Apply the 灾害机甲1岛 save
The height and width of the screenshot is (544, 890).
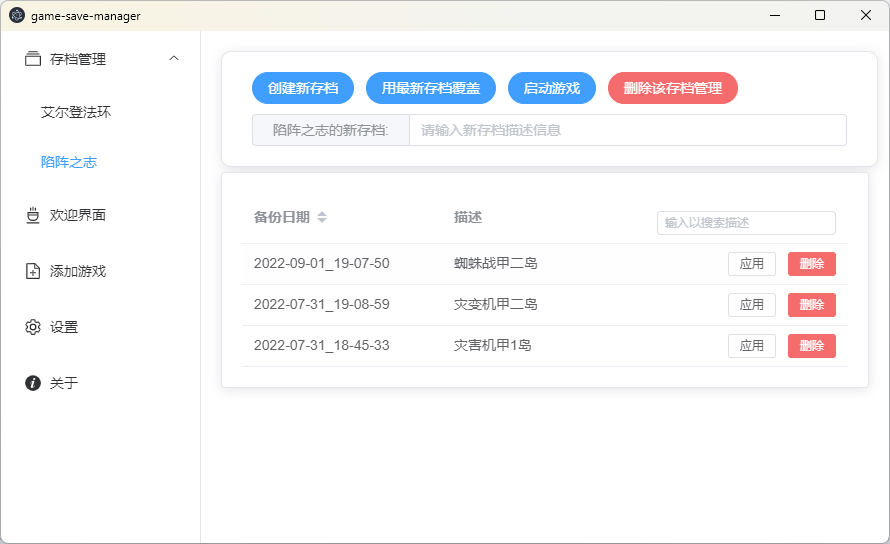point(751,346)
